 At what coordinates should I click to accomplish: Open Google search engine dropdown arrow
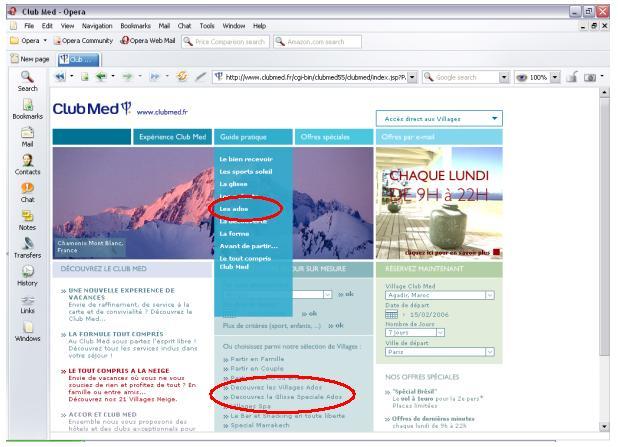[504, 77]
